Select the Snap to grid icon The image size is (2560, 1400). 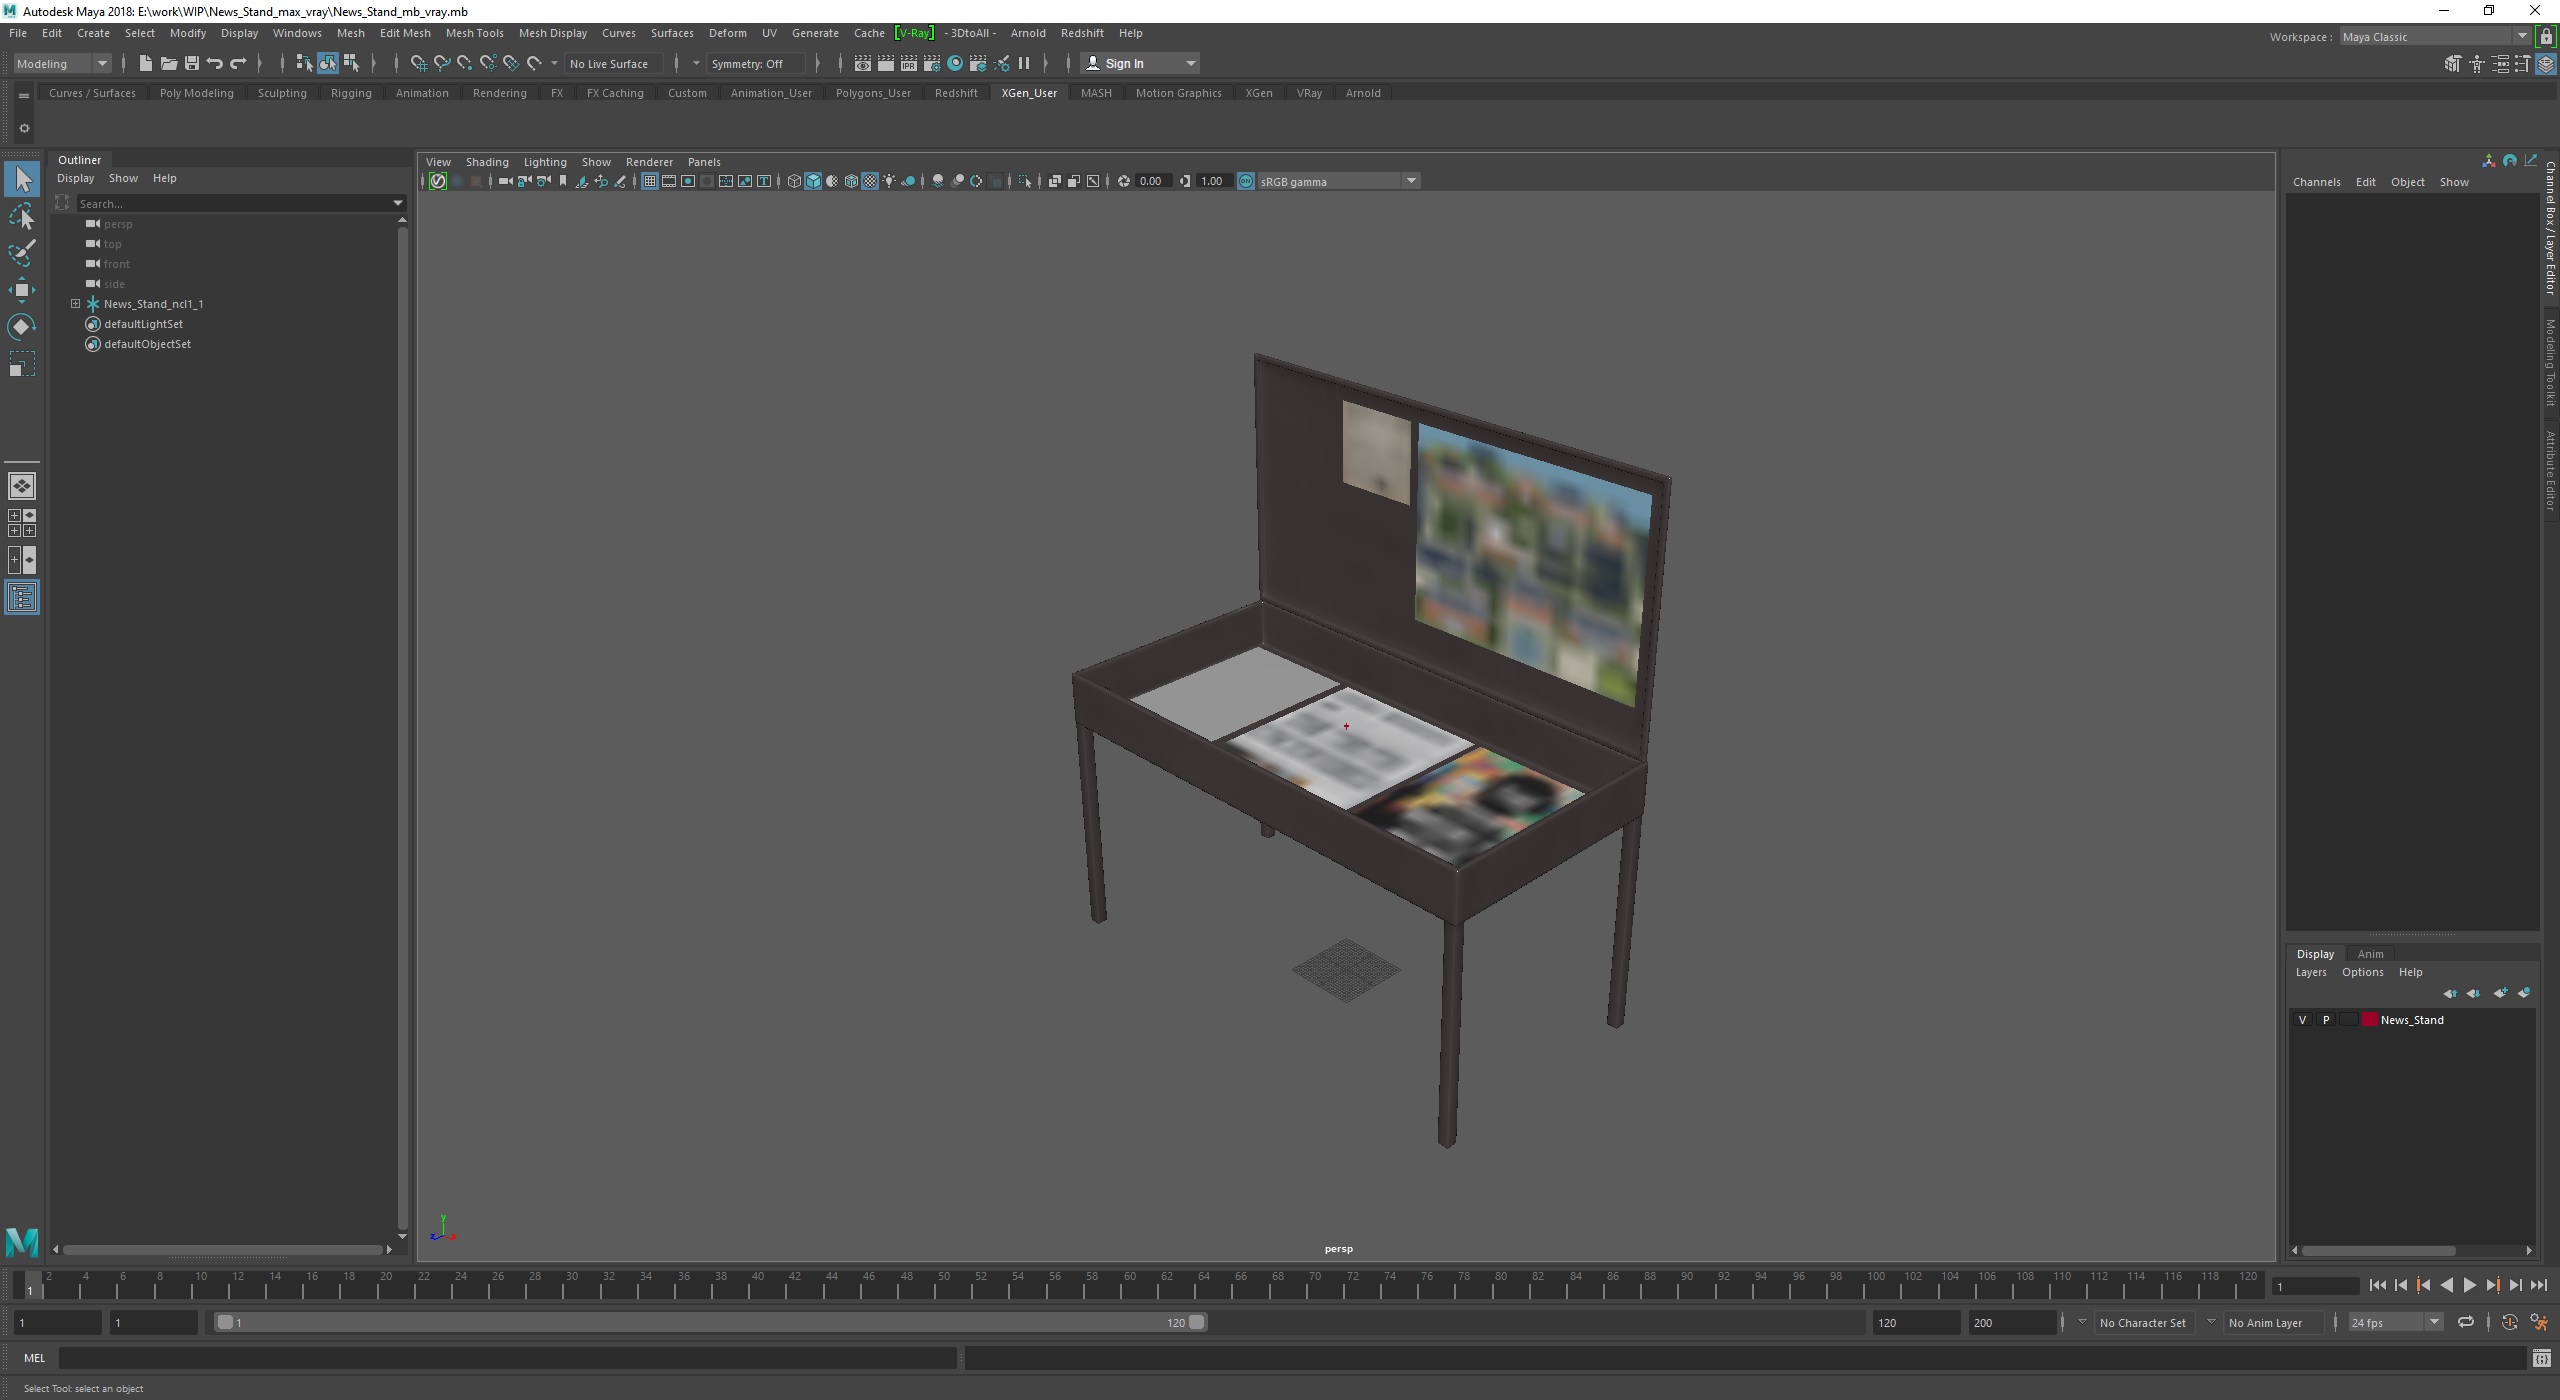[x=415, y=64]
